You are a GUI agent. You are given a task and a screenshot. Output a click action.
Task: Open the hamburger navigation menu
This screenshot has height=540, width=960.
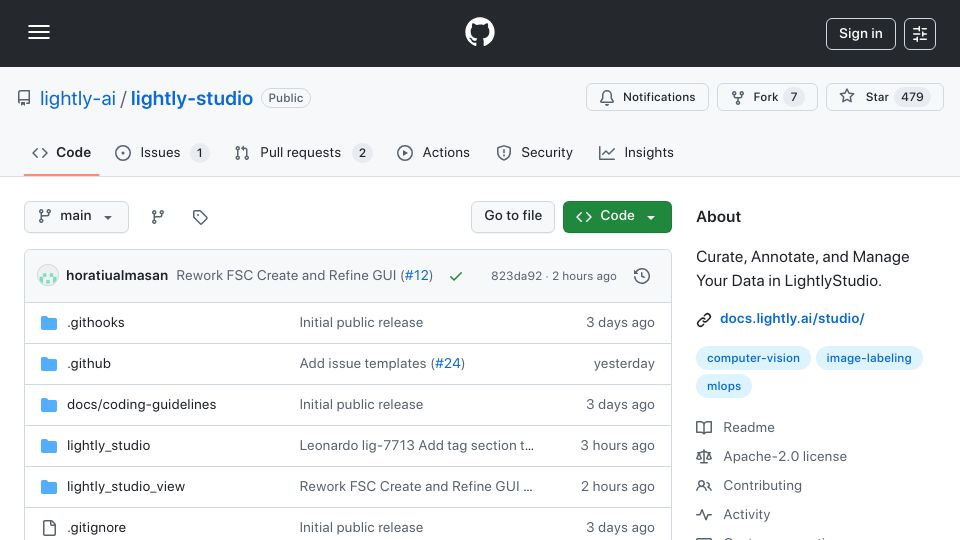(39, 32)
